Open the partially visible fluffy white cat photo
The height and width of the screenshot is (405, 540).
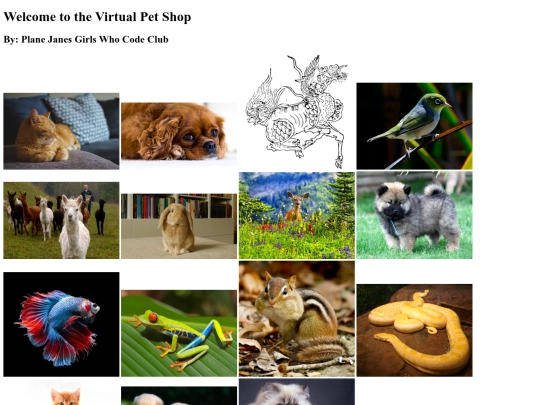pyautogui.click(x=297, y=392)
